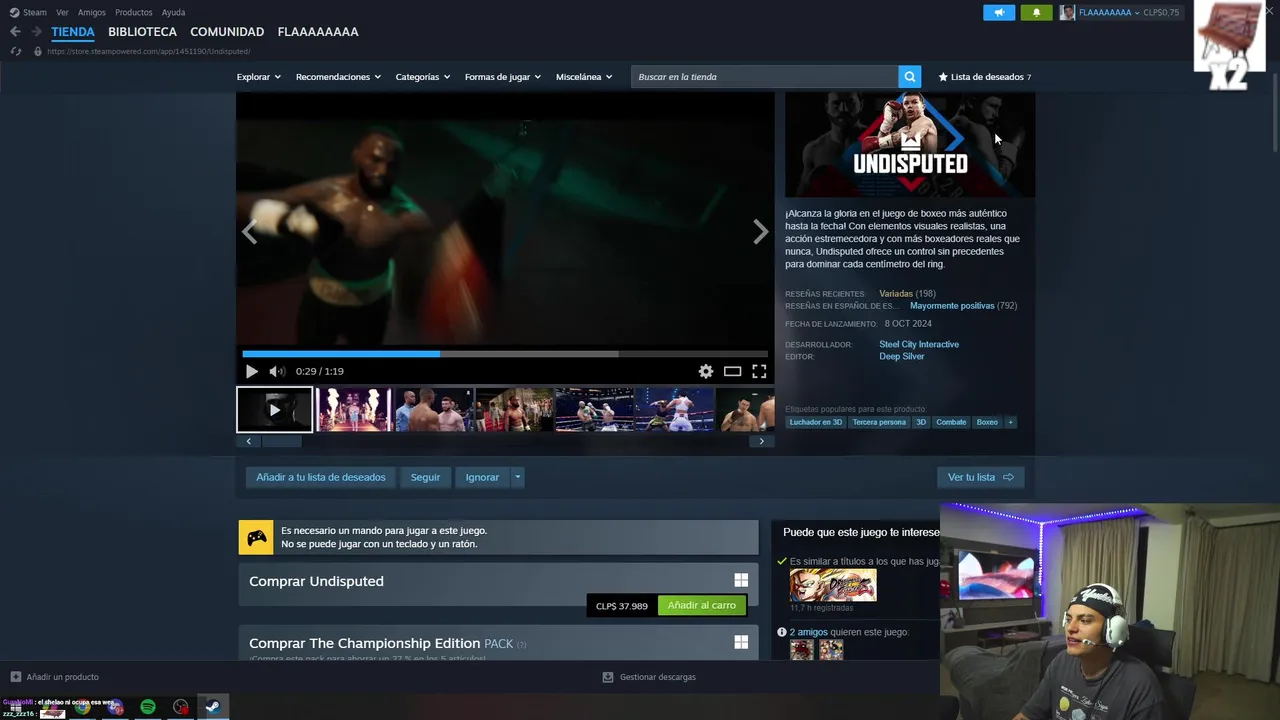Screen dimensions: 1280x720
Task: Open the Productos menu
Action: [133, 12]
